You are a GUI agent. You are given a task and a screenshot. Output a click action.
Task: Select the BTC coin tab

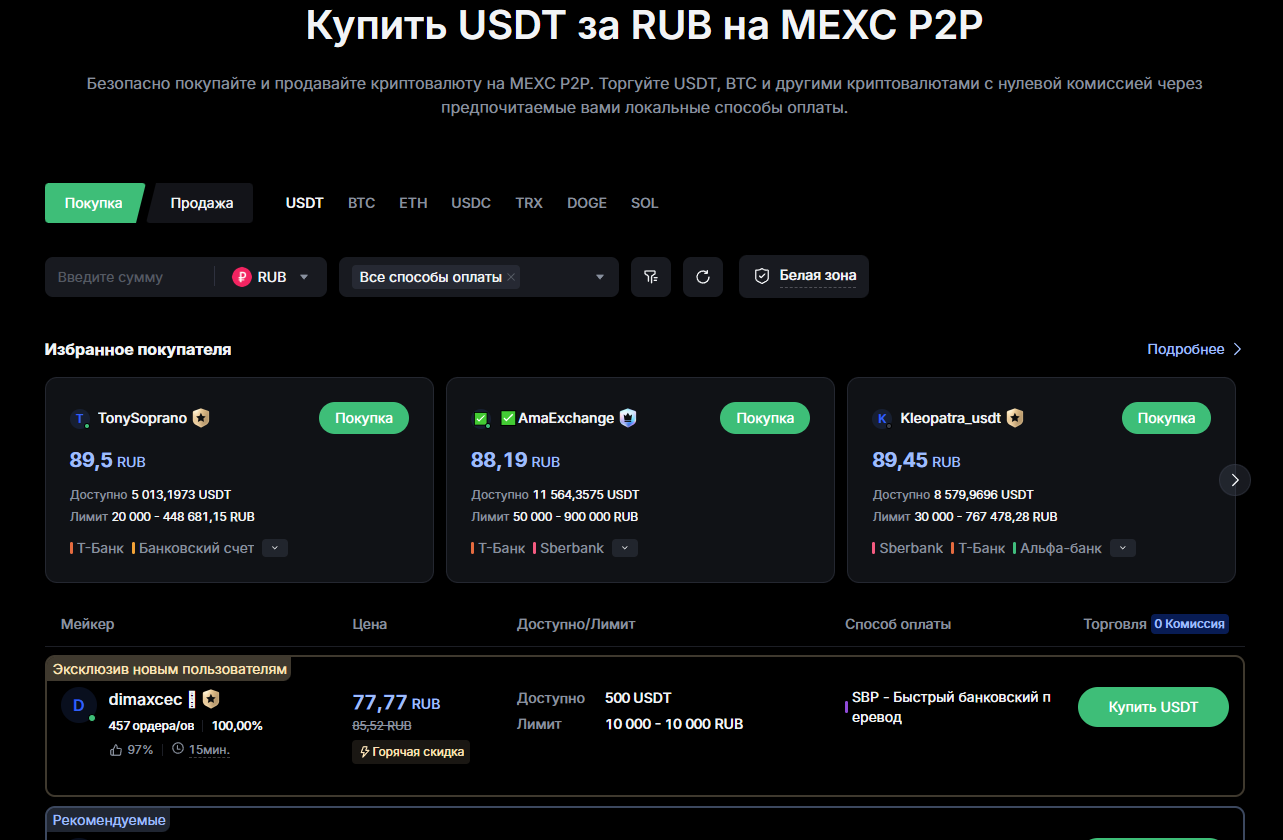pyautogui.click(x=362, y=203)
